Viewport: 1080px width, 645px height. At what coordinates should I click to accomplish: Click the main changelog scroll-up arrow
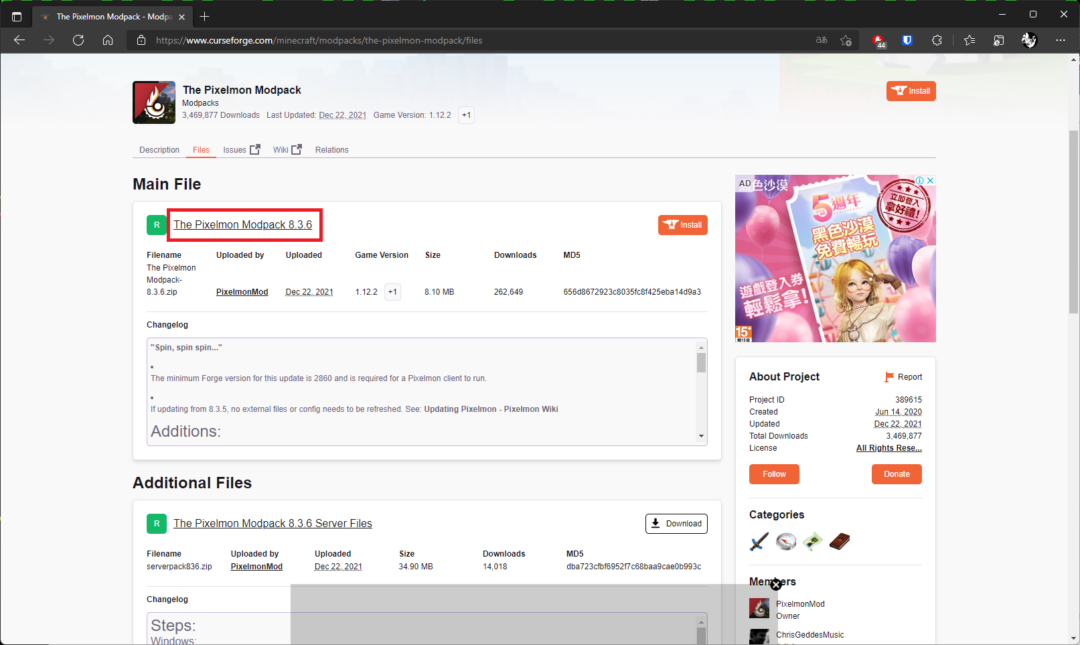coord(701,347)
